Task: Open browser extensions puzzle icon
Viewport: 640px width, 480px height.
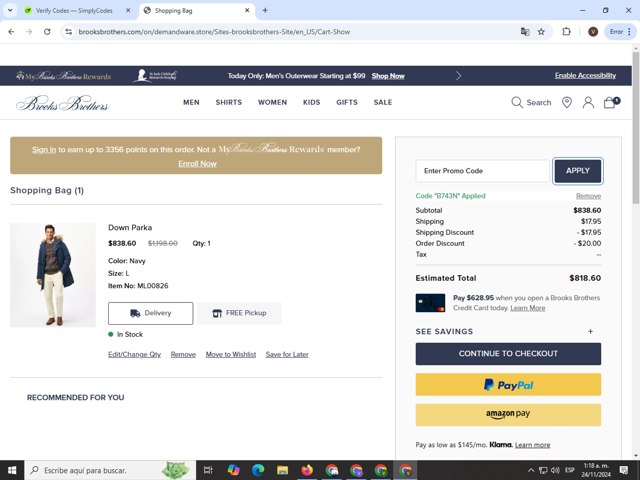Action: pyautogui.click(x=566, y=31)
